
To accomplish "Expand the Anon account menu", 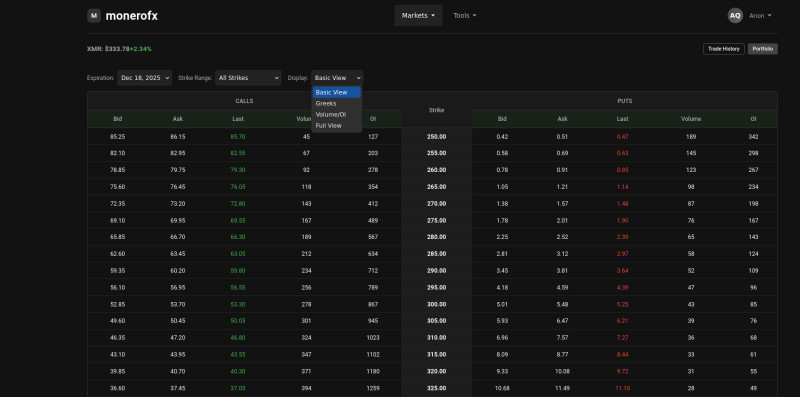I will [x=760, y=16].
